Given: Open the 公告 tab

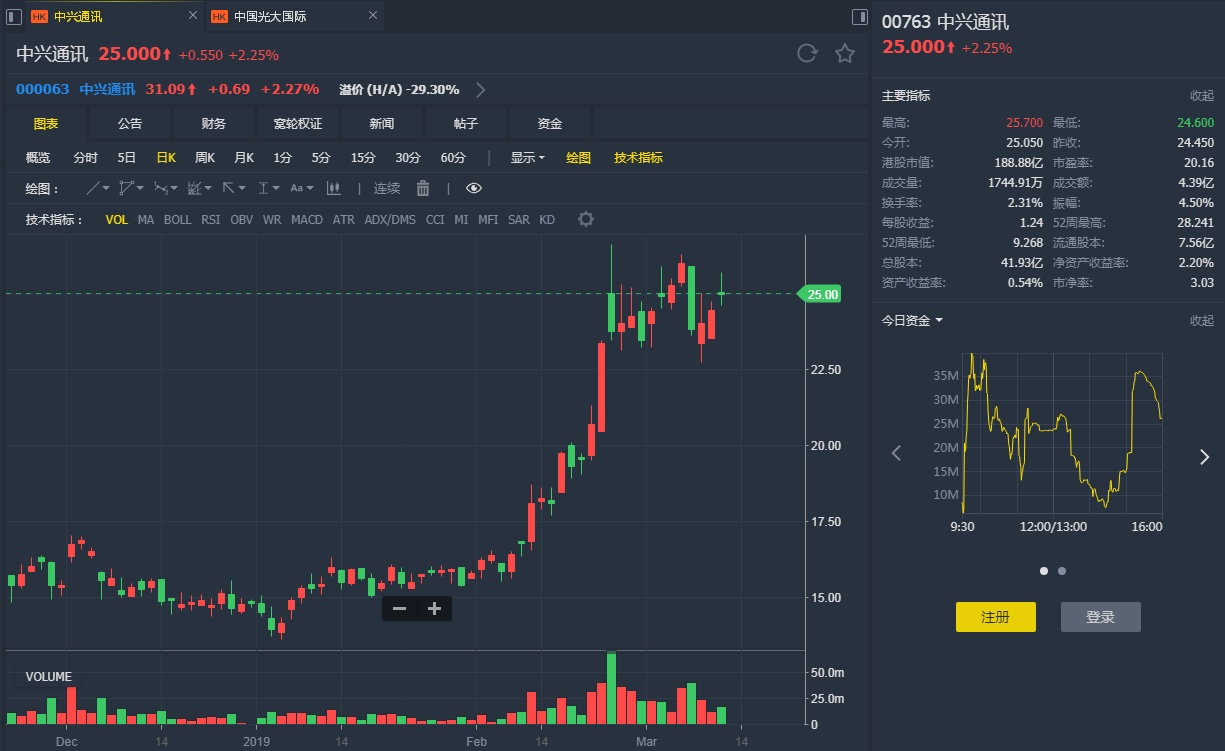Looking at the screenshot, I should click(x=130, y=124).
